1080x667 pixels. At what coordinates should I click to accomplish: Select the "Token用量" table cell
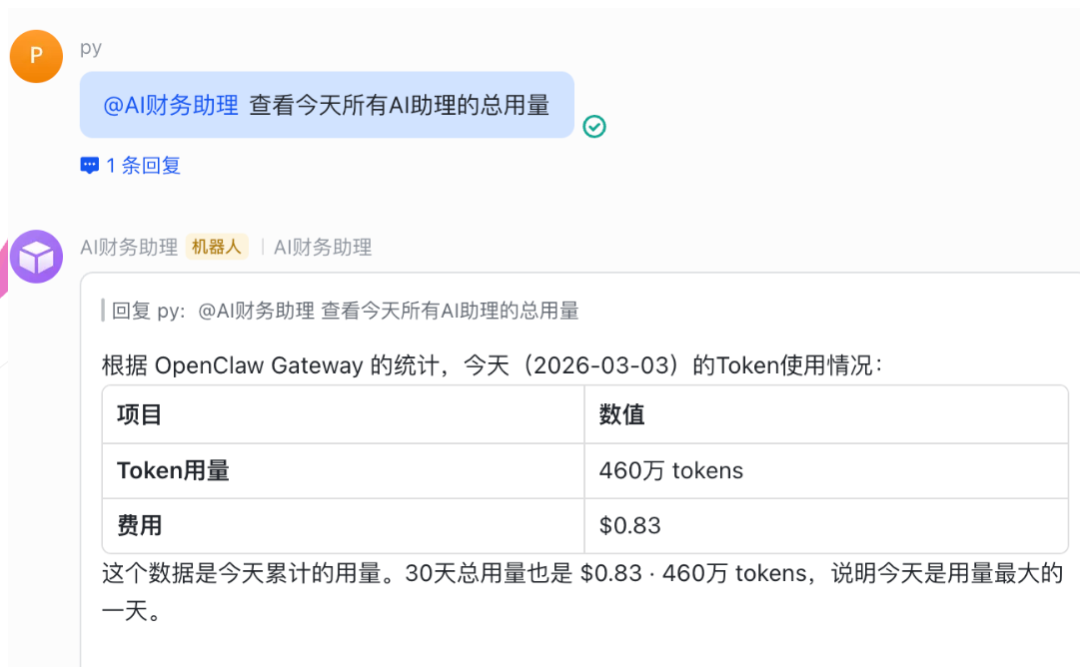tap(343, 471)
